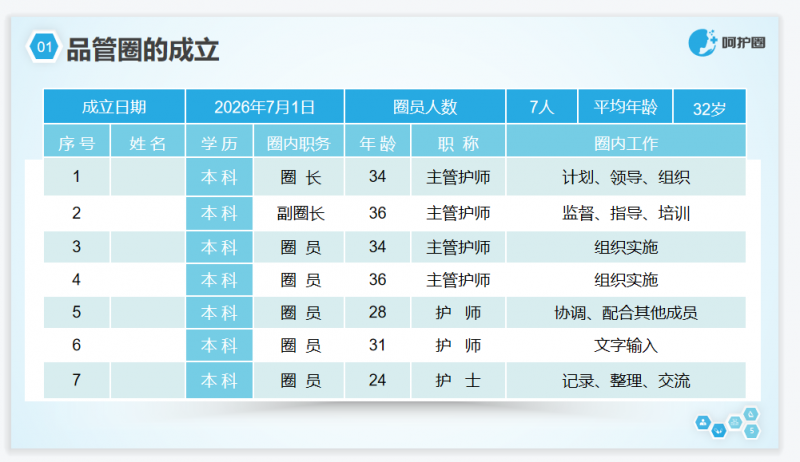Click 主管护师 in the 副圈长 row
This screenshot has height=462, width=800.
tap(458, 213)
